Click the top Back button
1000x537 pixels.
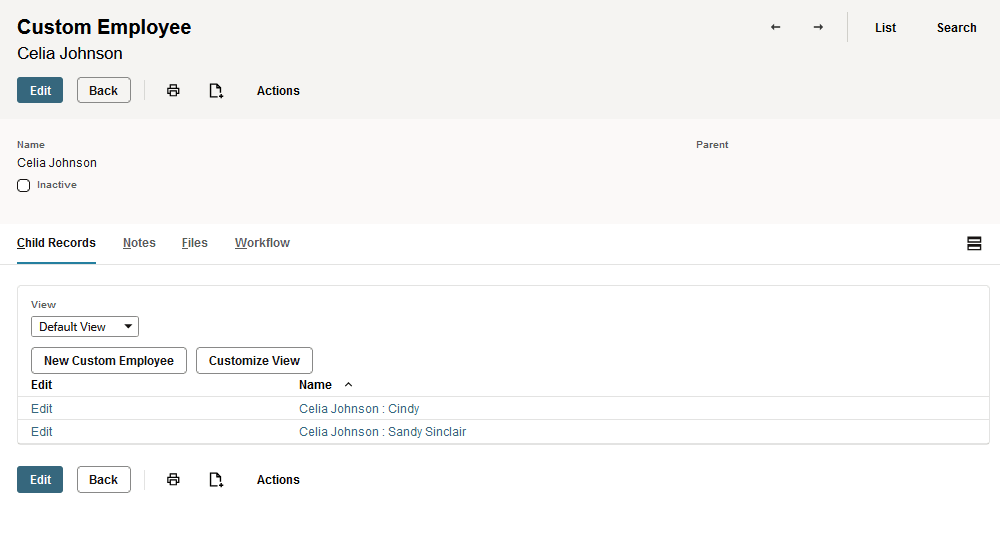[104, 91]
